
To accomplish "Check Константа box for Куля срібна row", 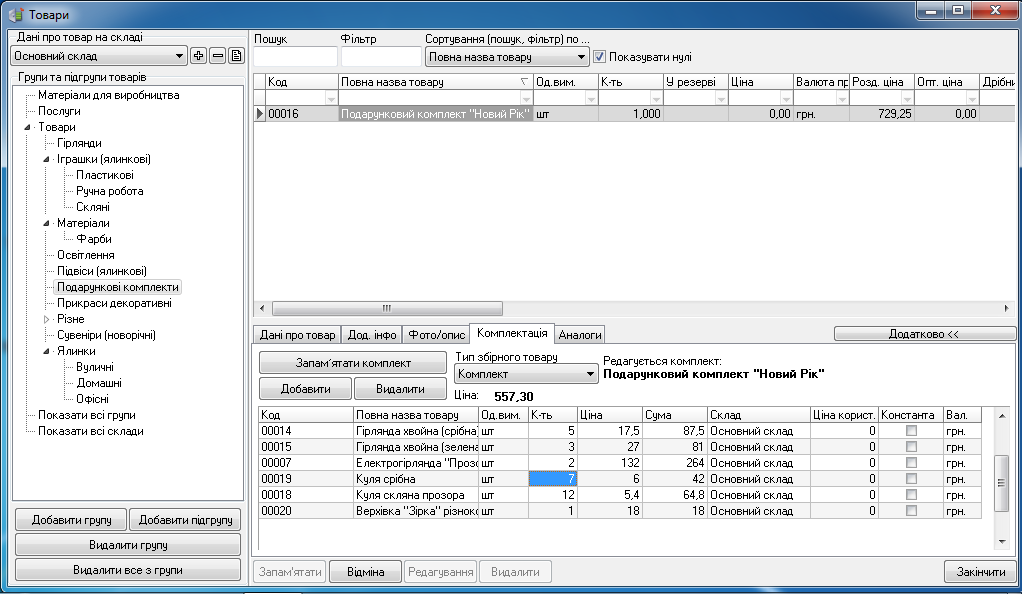I will (x=910, y=479).
